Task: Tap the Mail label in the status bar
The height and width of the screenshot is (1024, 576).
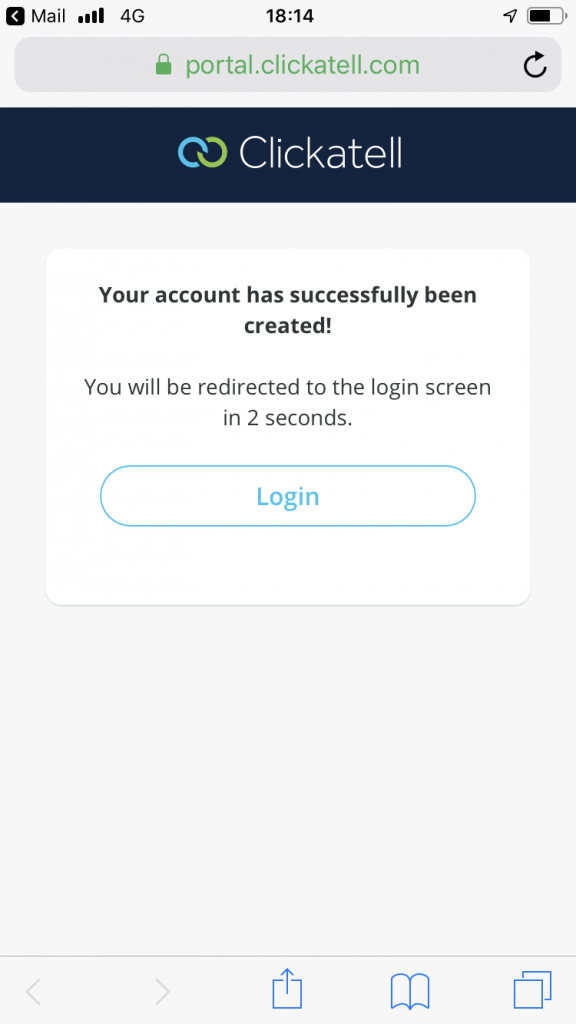Action: point(48,16)
